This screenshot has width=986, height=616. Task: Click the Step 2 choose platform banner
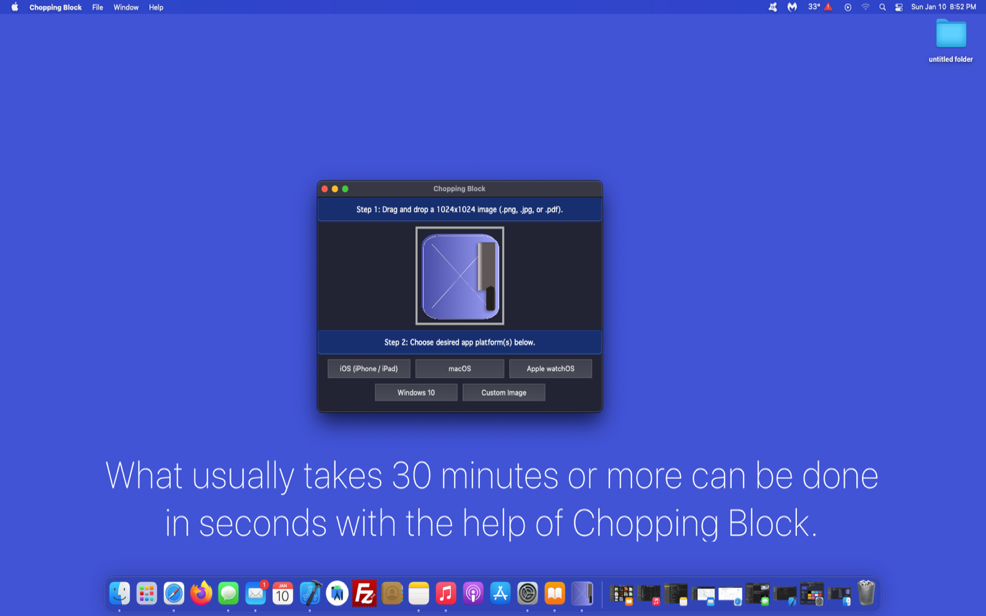click(460, 343)
